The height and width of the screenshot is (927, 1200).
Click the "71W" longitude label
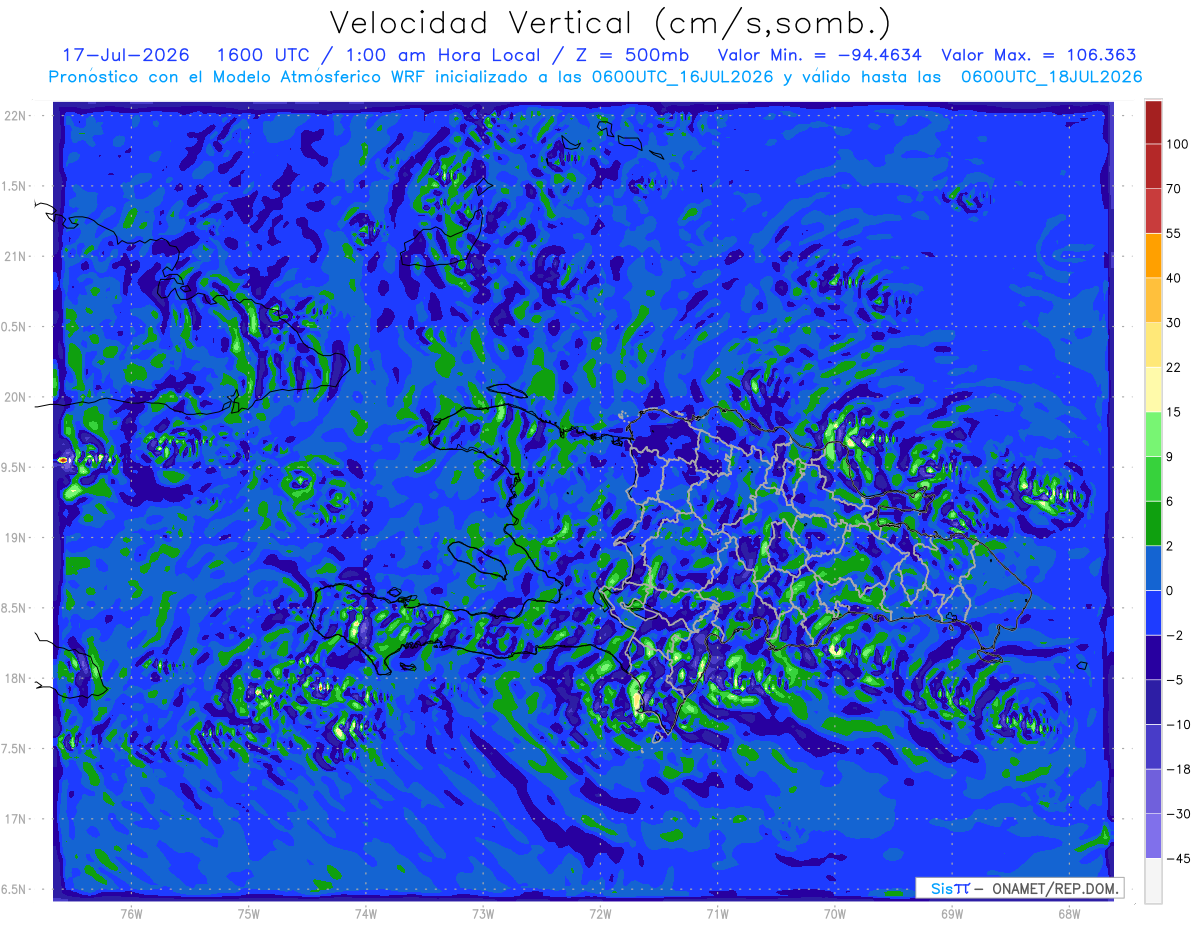tap(717, 912)
